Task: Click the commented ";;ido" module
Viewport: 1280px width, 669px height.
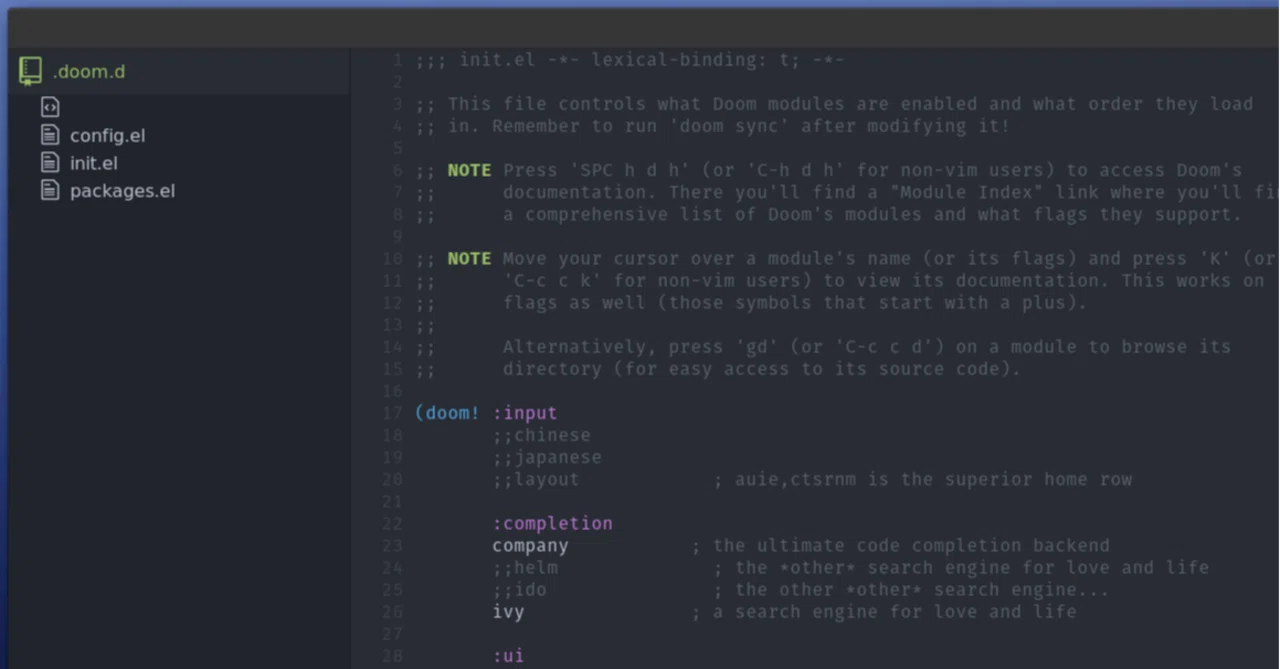Action: pos(519,589)
